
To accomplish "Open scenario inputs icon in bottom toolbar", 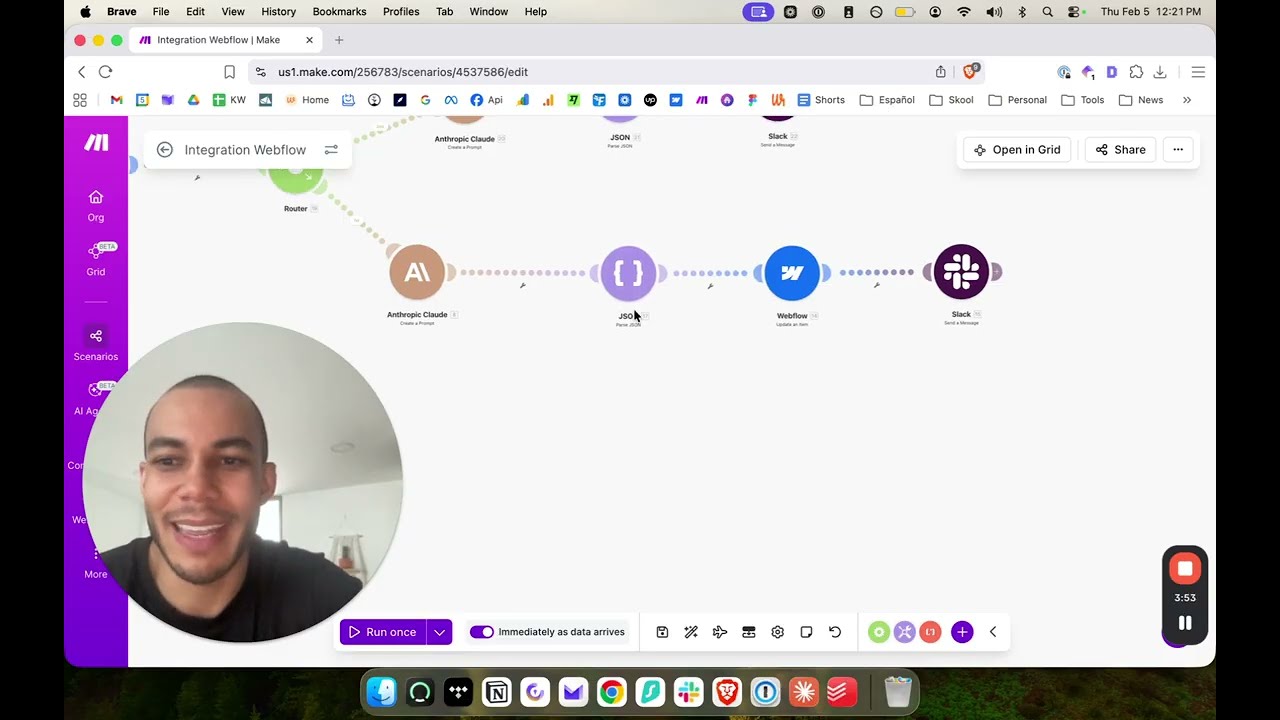I will tap(748, 632).
